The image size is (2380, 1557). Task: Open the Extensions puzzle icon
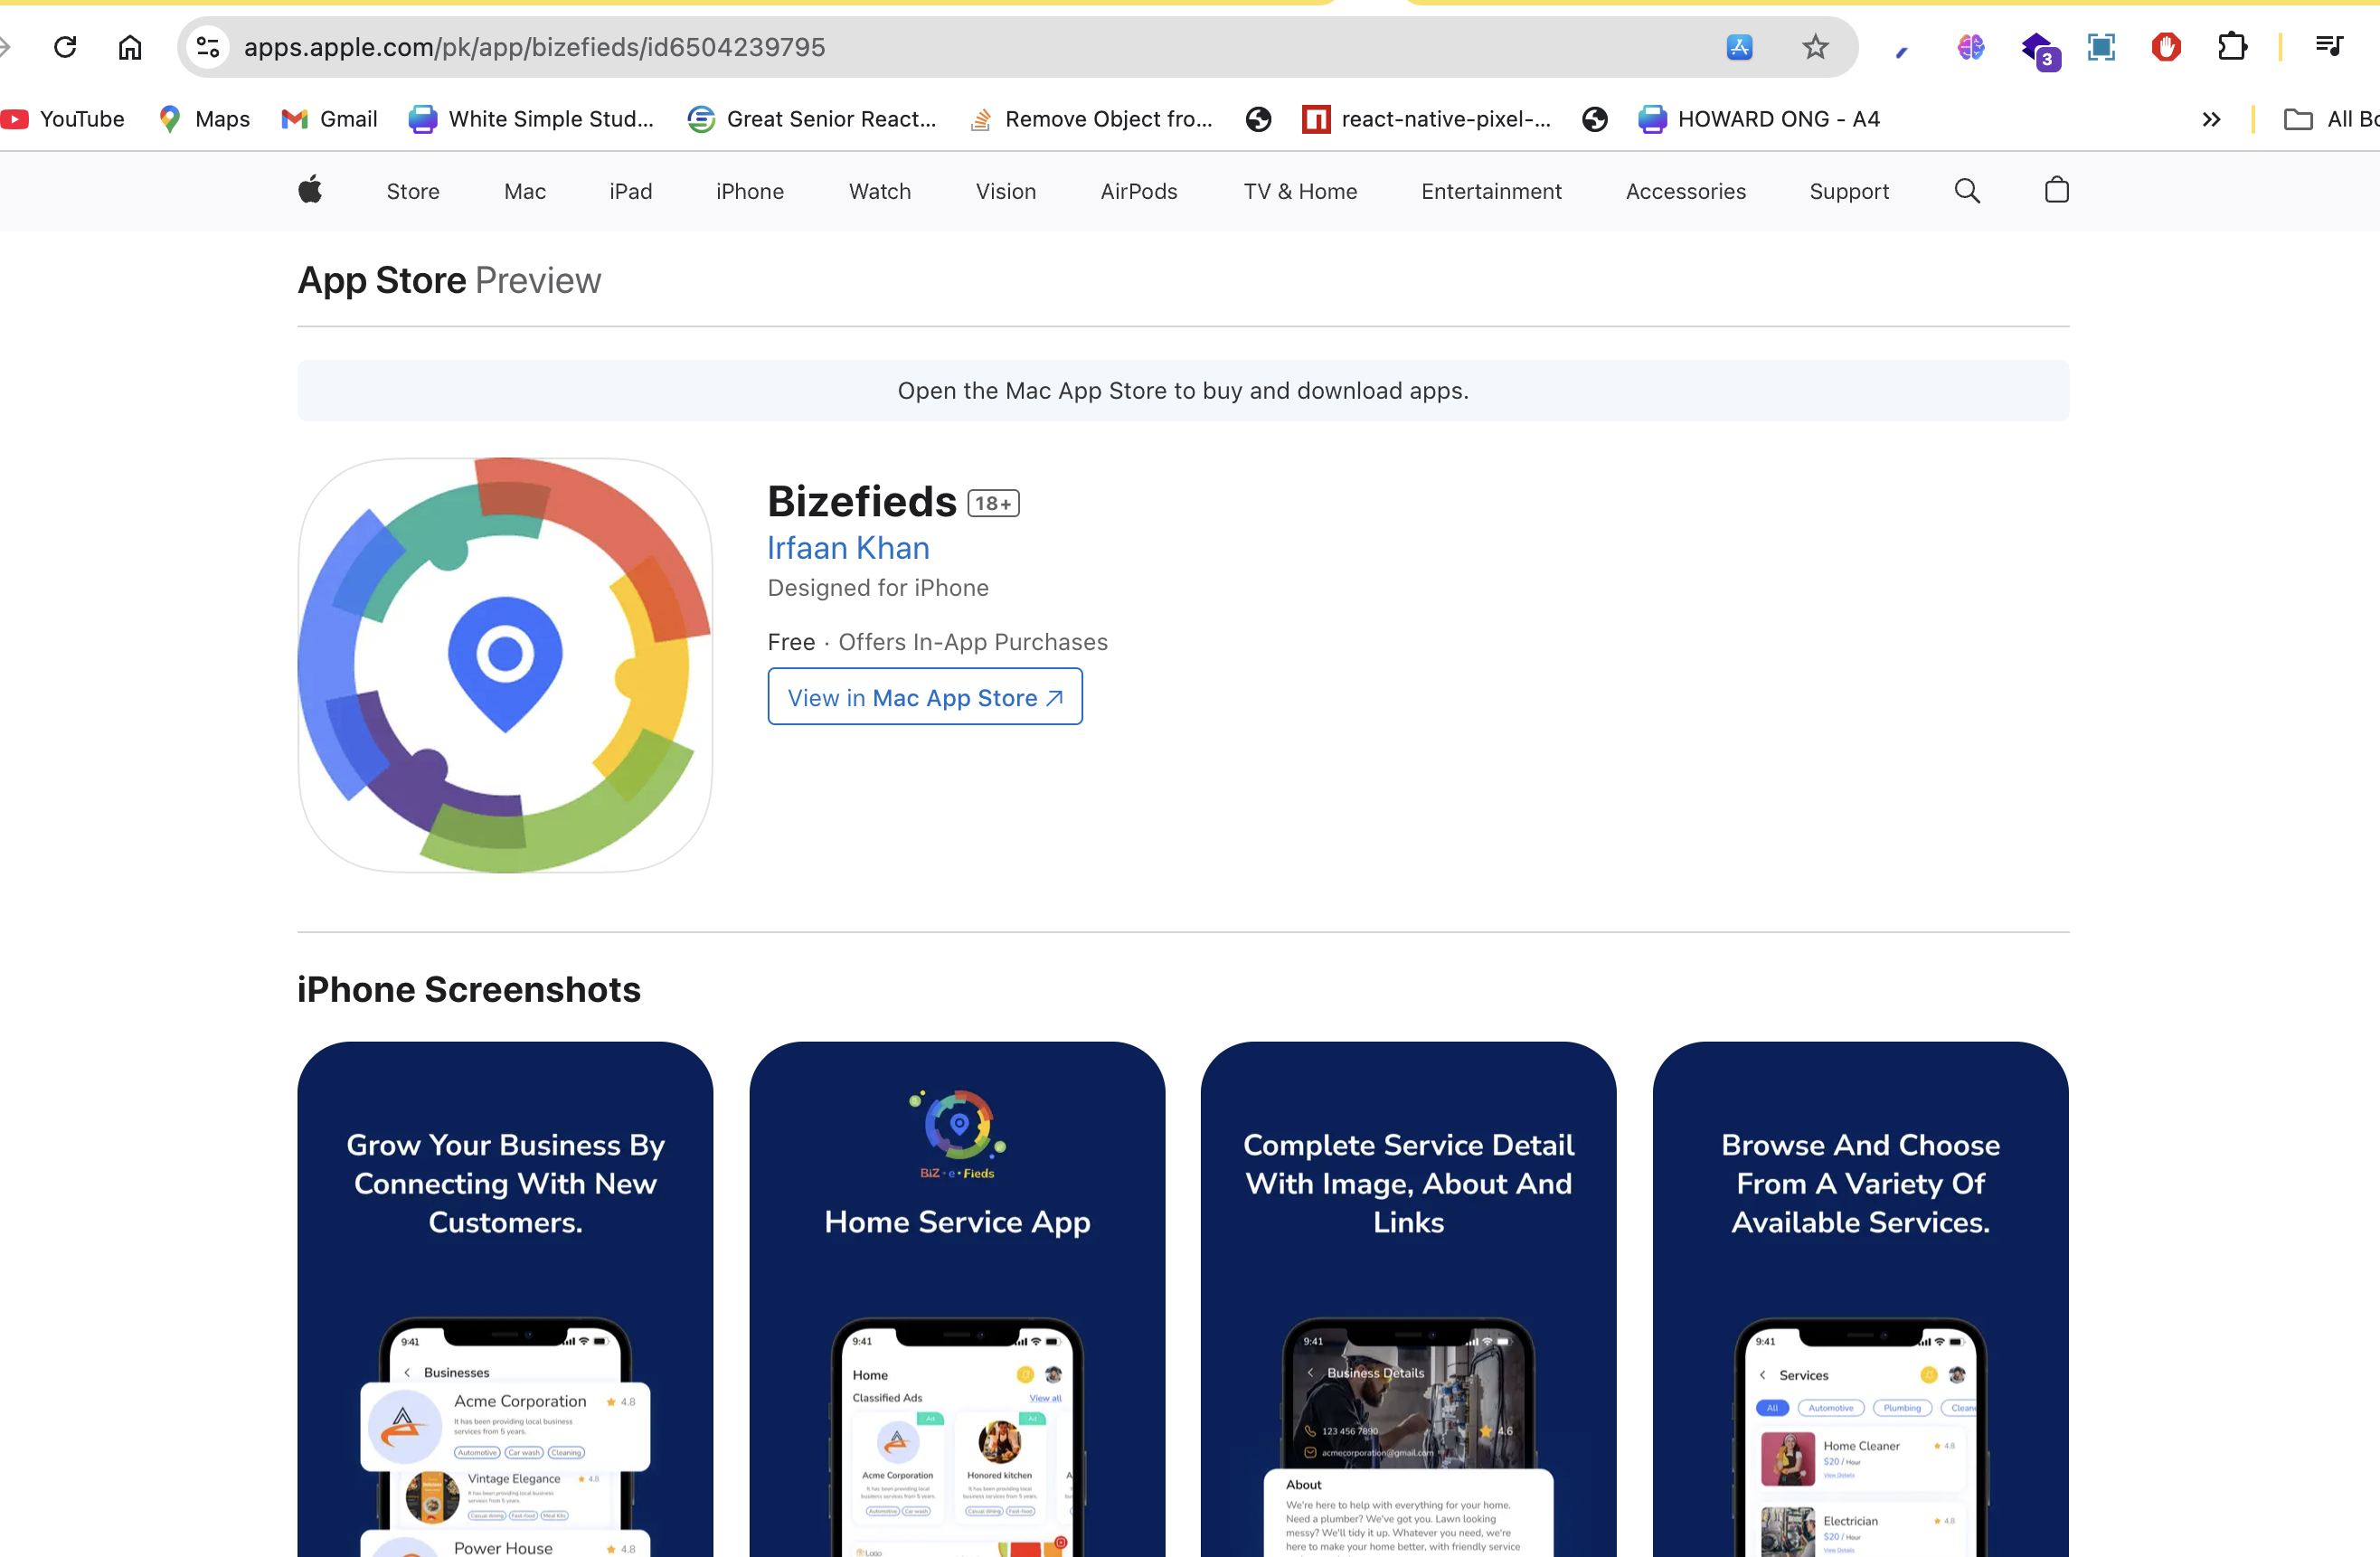point(2231,47)
